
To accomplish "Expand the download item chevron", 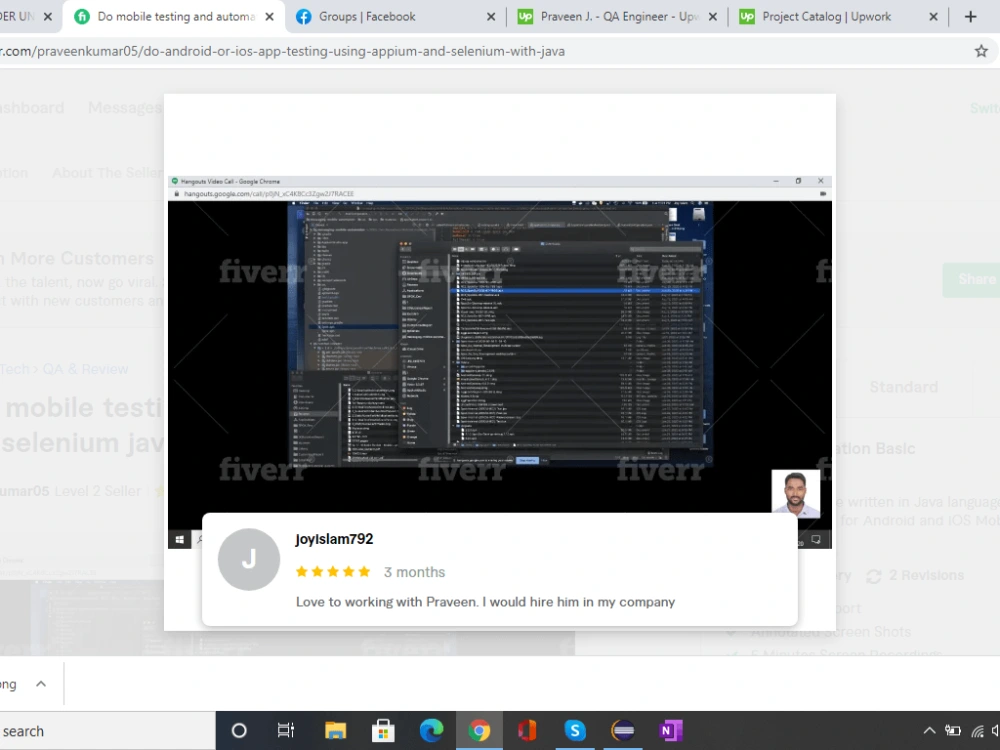I will 41,684.
